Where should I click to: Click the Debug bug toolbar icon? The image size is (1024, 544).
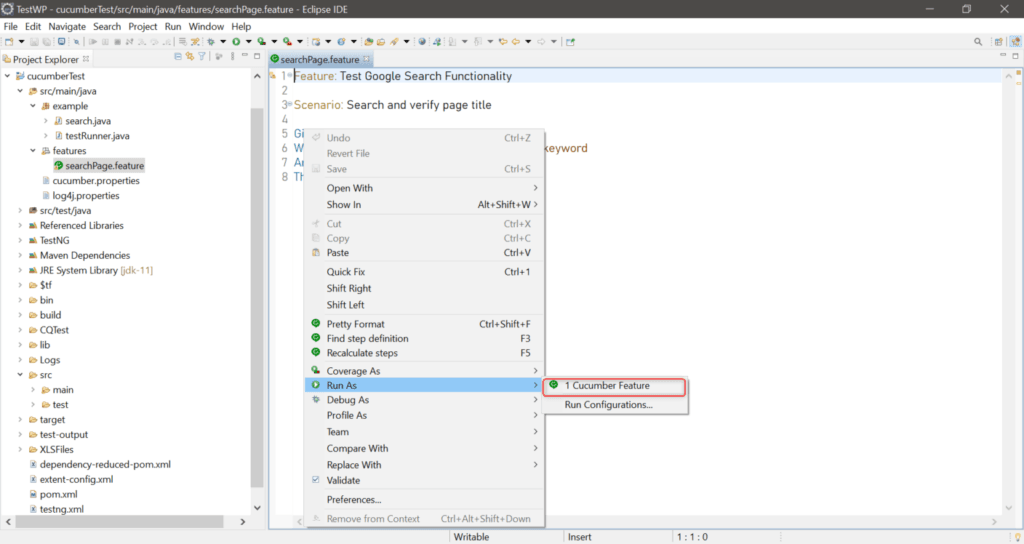point(211,42)
